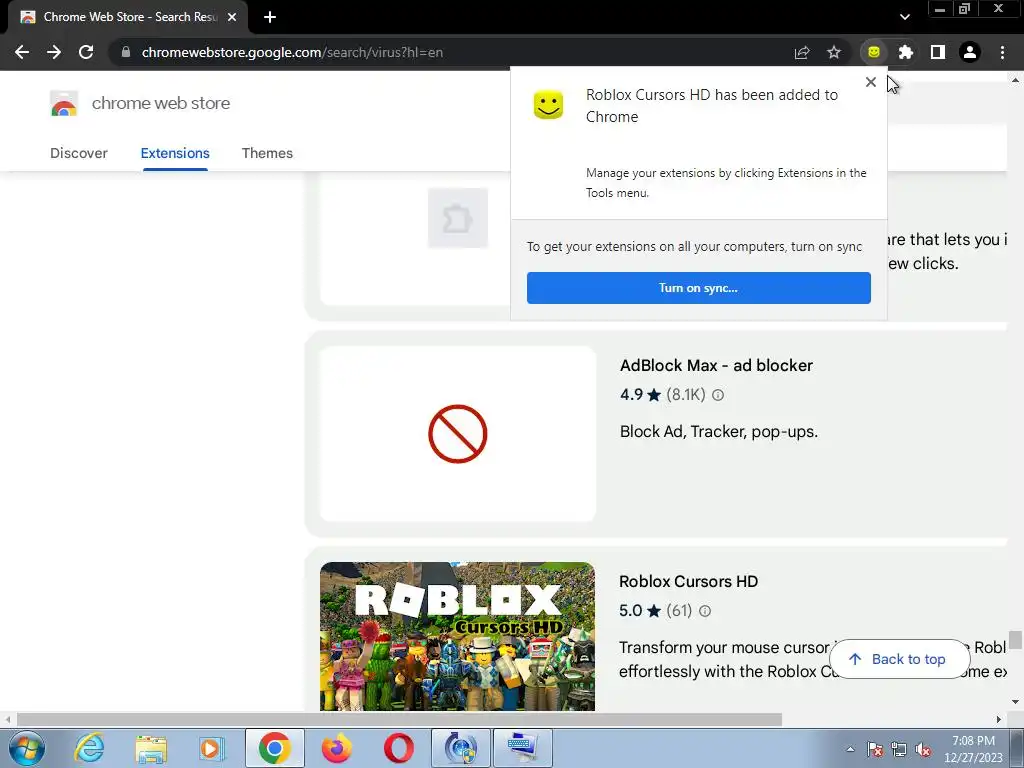Click the horizontal scrollbar thumb
Image resolution: width=1024 pixels, height=768 pixels.
click(399, 720)
